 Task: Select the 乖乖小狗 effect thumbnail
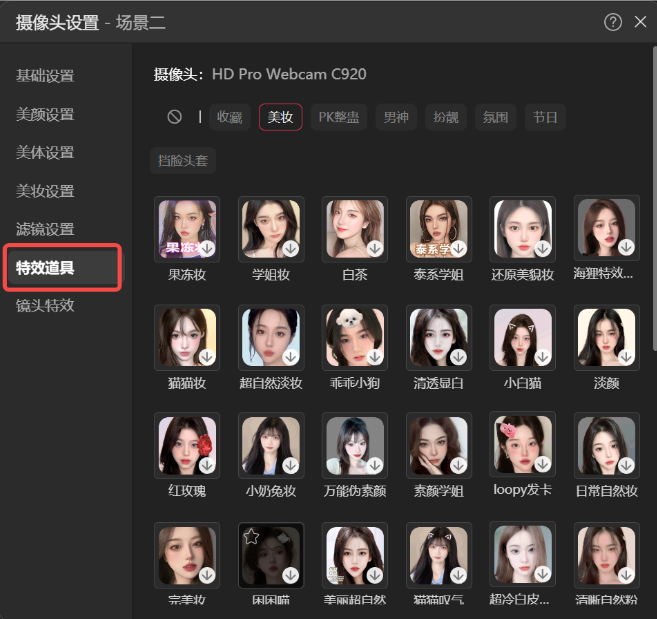pyautogui.click(x=354, y=337)
